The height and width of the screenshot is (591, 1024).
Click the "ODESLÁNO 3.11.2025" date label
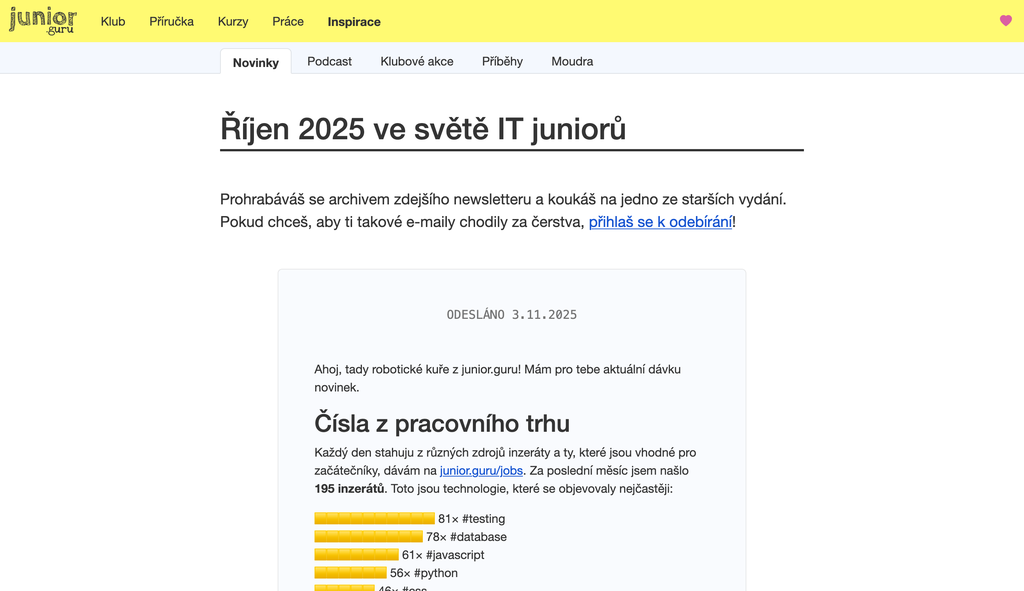click(512, 315)
